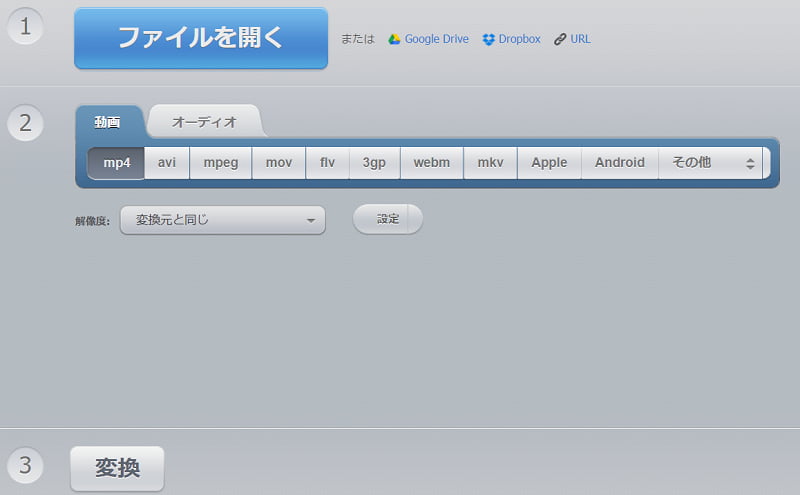Open the URL text link
The image size is (800, 495).
(580, 39)
